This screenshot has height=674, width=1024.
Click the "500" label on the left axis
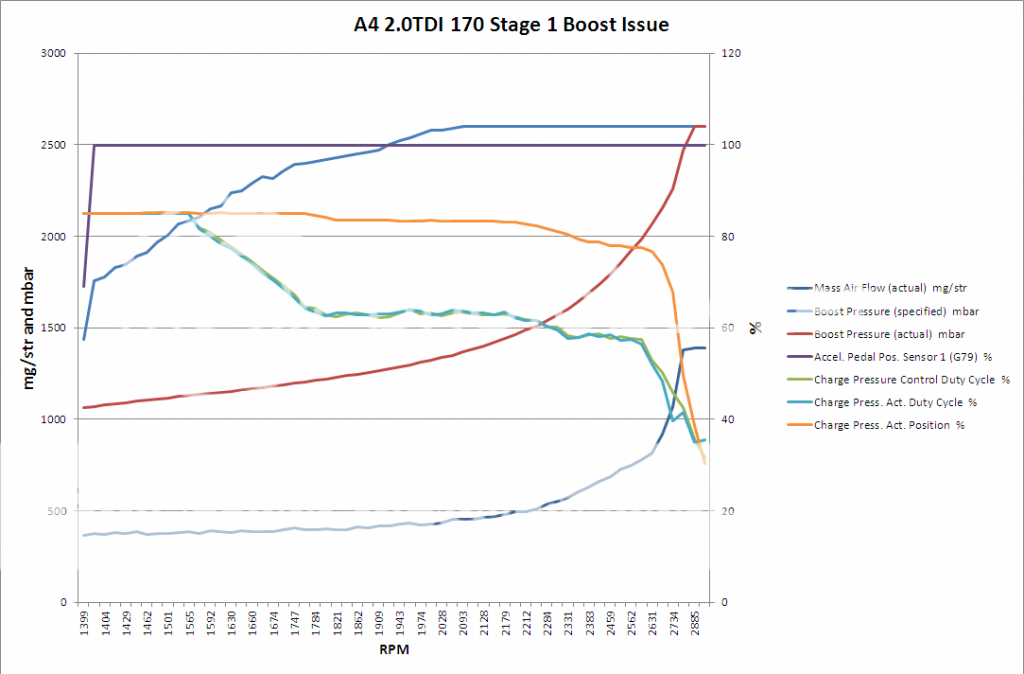point(57,511)
